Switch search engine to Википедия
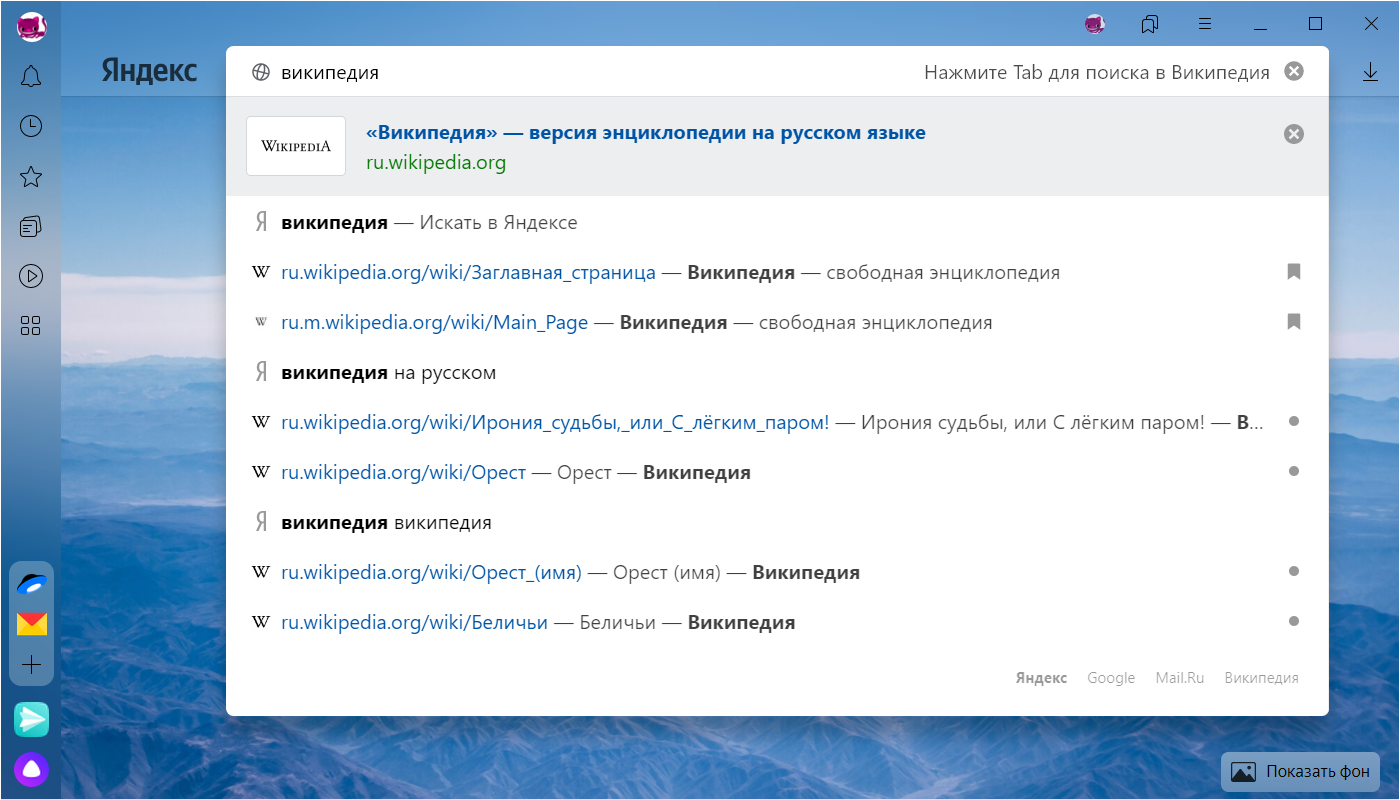The width and height of the screenshot is (1400, 800). coord(1261,678)
